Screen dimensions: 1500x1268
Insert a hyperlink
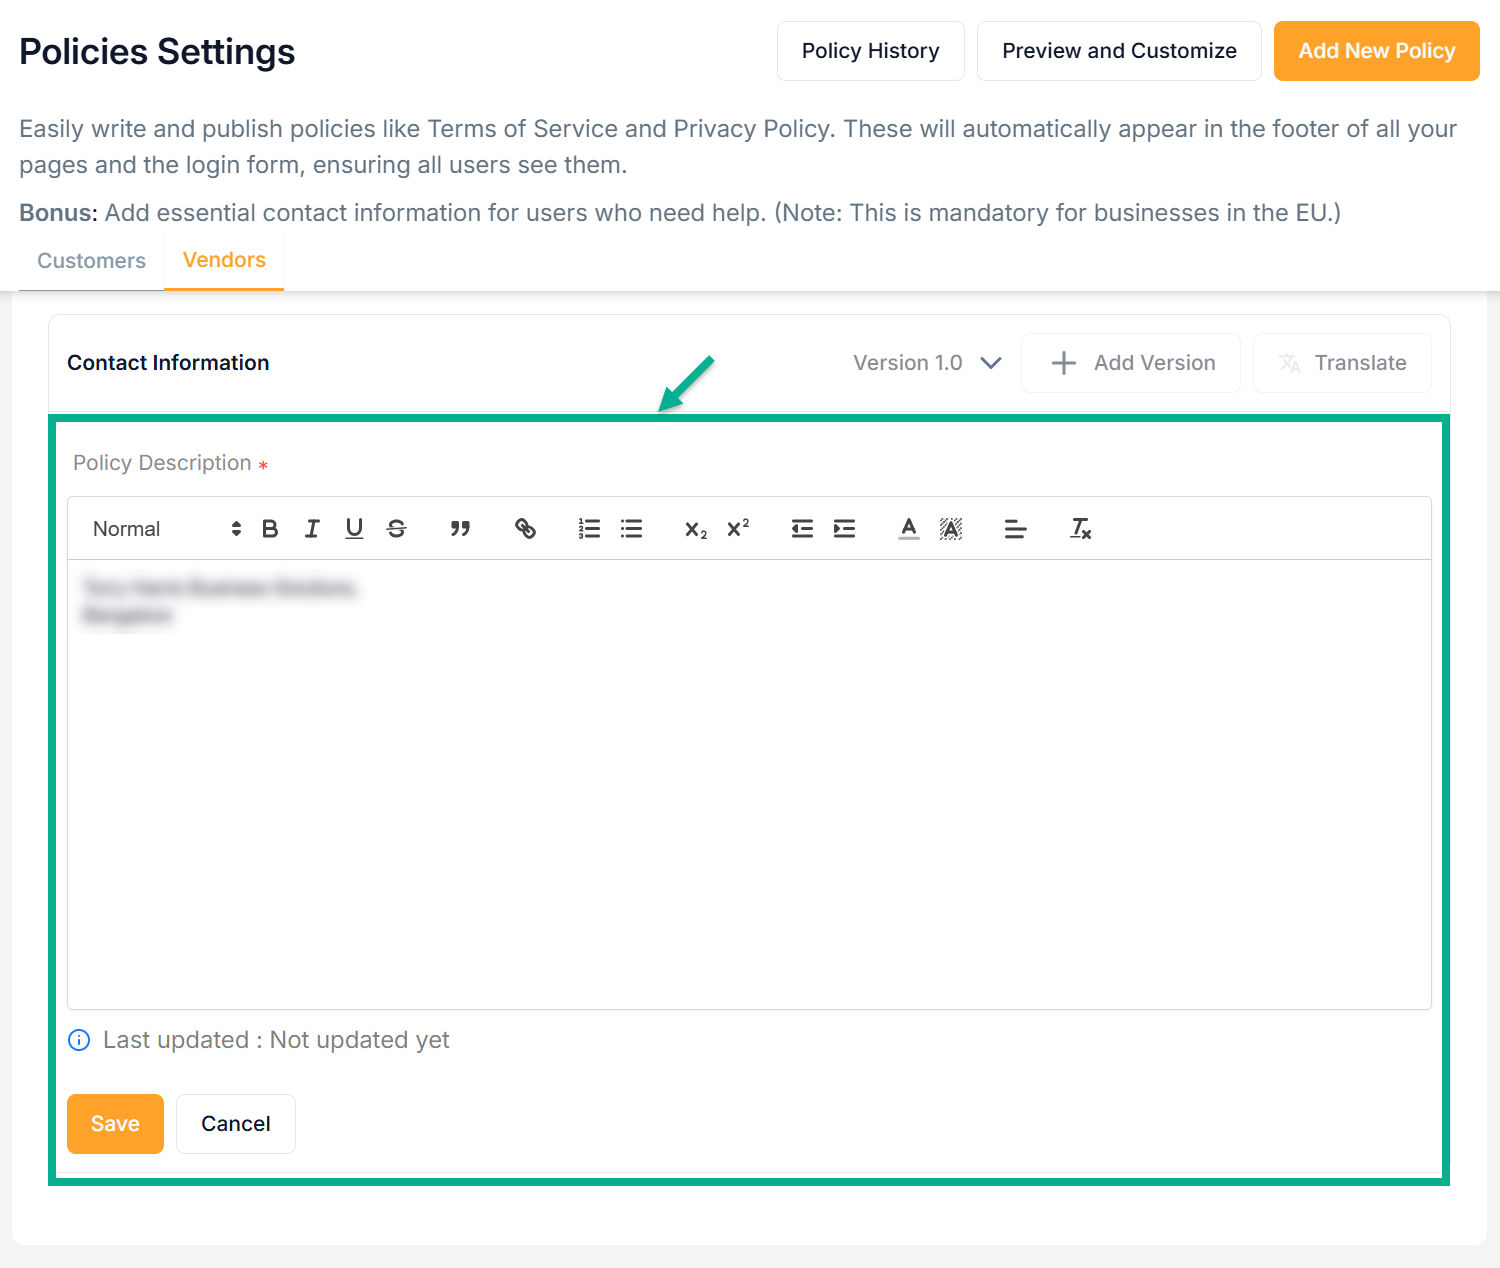coord(525,529)
